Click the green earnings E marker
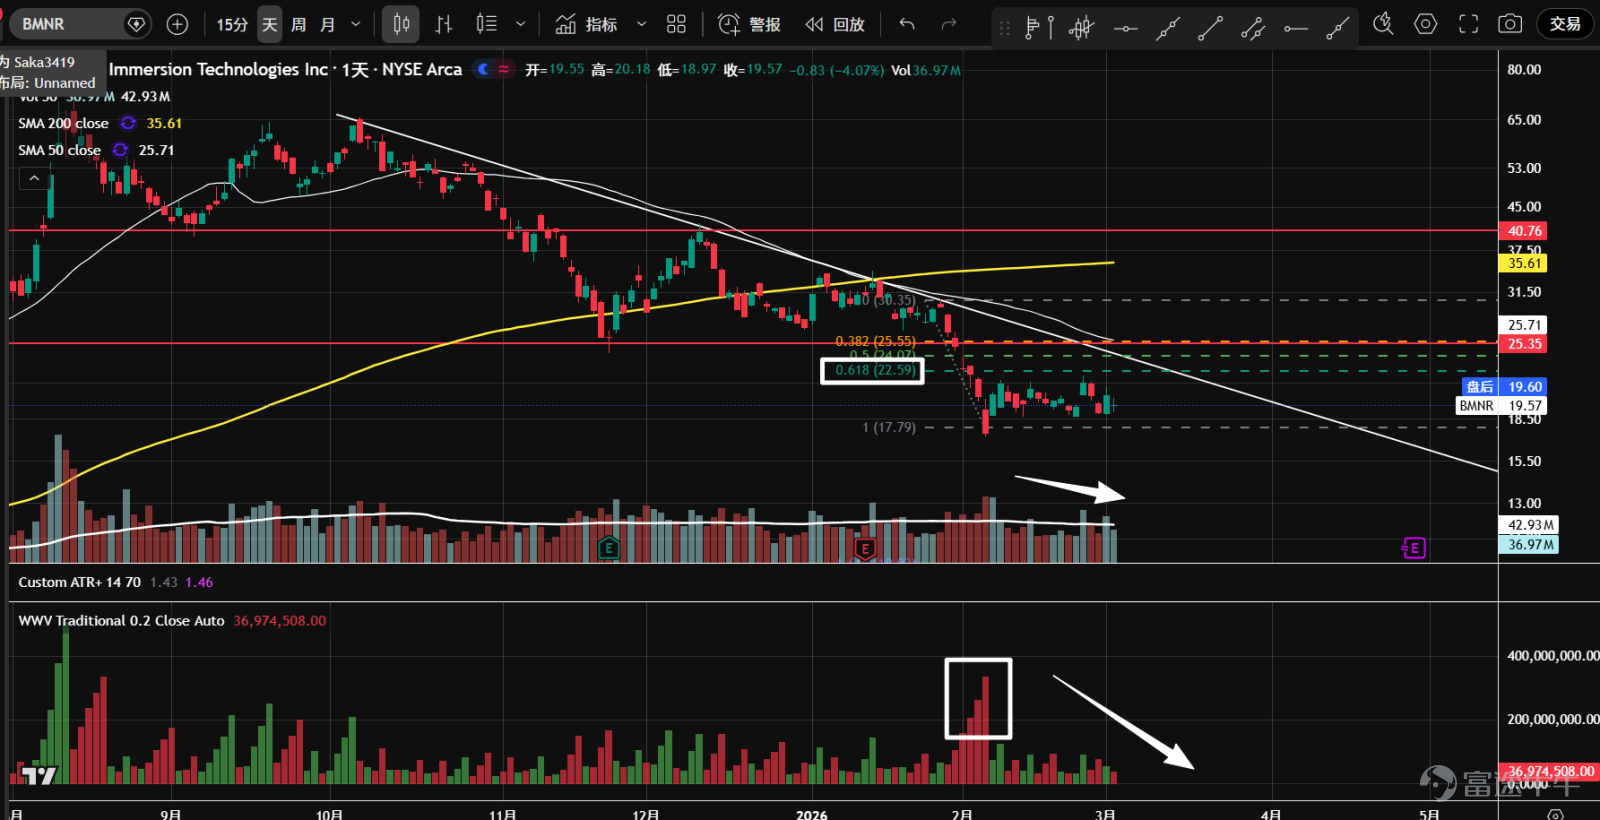 pos(608,548)
